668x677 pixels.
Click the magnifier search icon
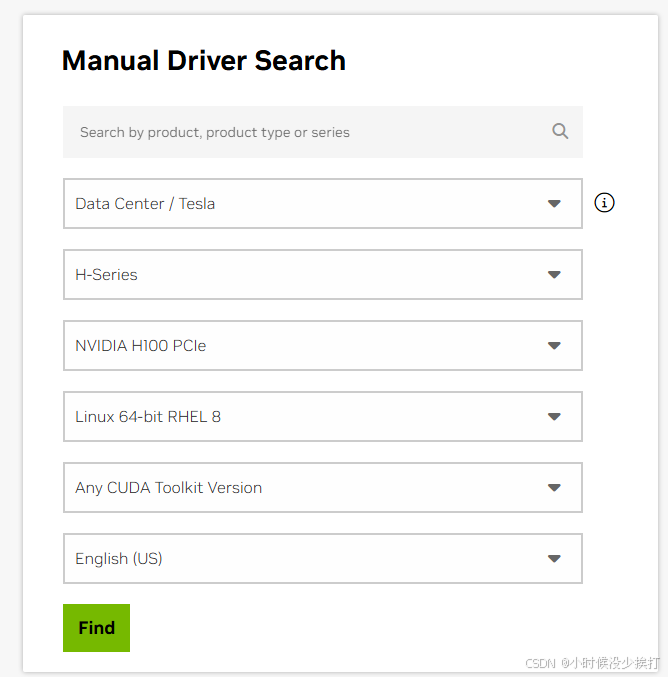click(x=560, y=131)
